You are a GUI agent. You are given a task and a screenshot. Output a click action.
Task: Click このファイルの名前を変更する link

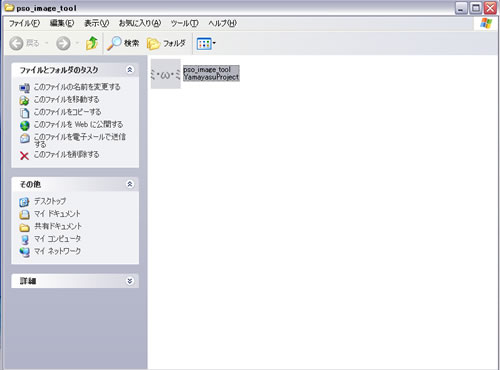pyautogui.click(x=77, y=87)
